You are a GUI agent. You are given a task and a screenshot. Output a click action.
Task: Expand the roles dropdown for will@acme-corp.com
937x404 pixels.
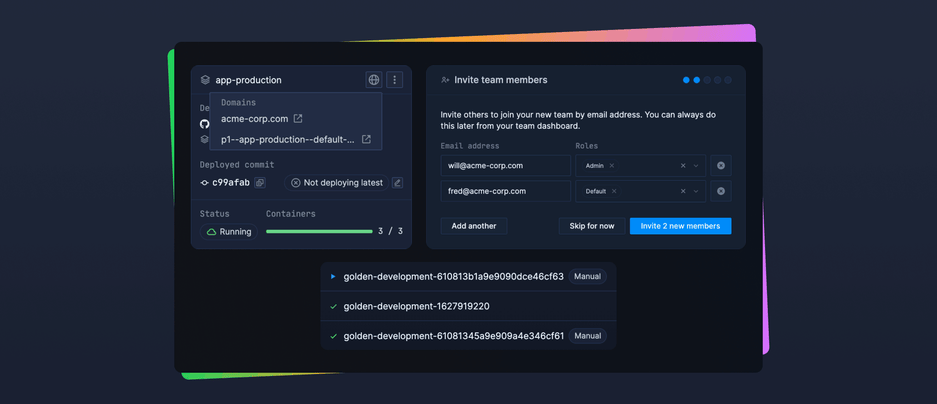click(696, 166)
